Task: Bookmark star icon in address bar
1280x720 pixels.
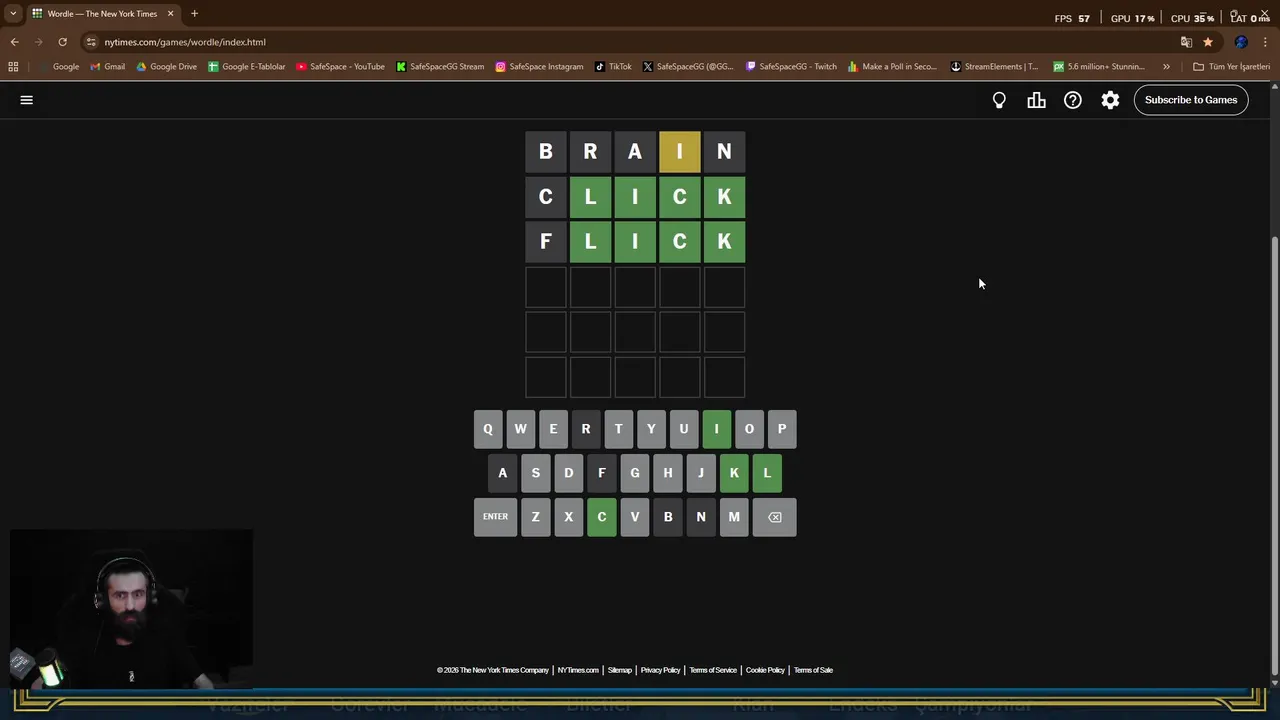Action: point(1208,42)
